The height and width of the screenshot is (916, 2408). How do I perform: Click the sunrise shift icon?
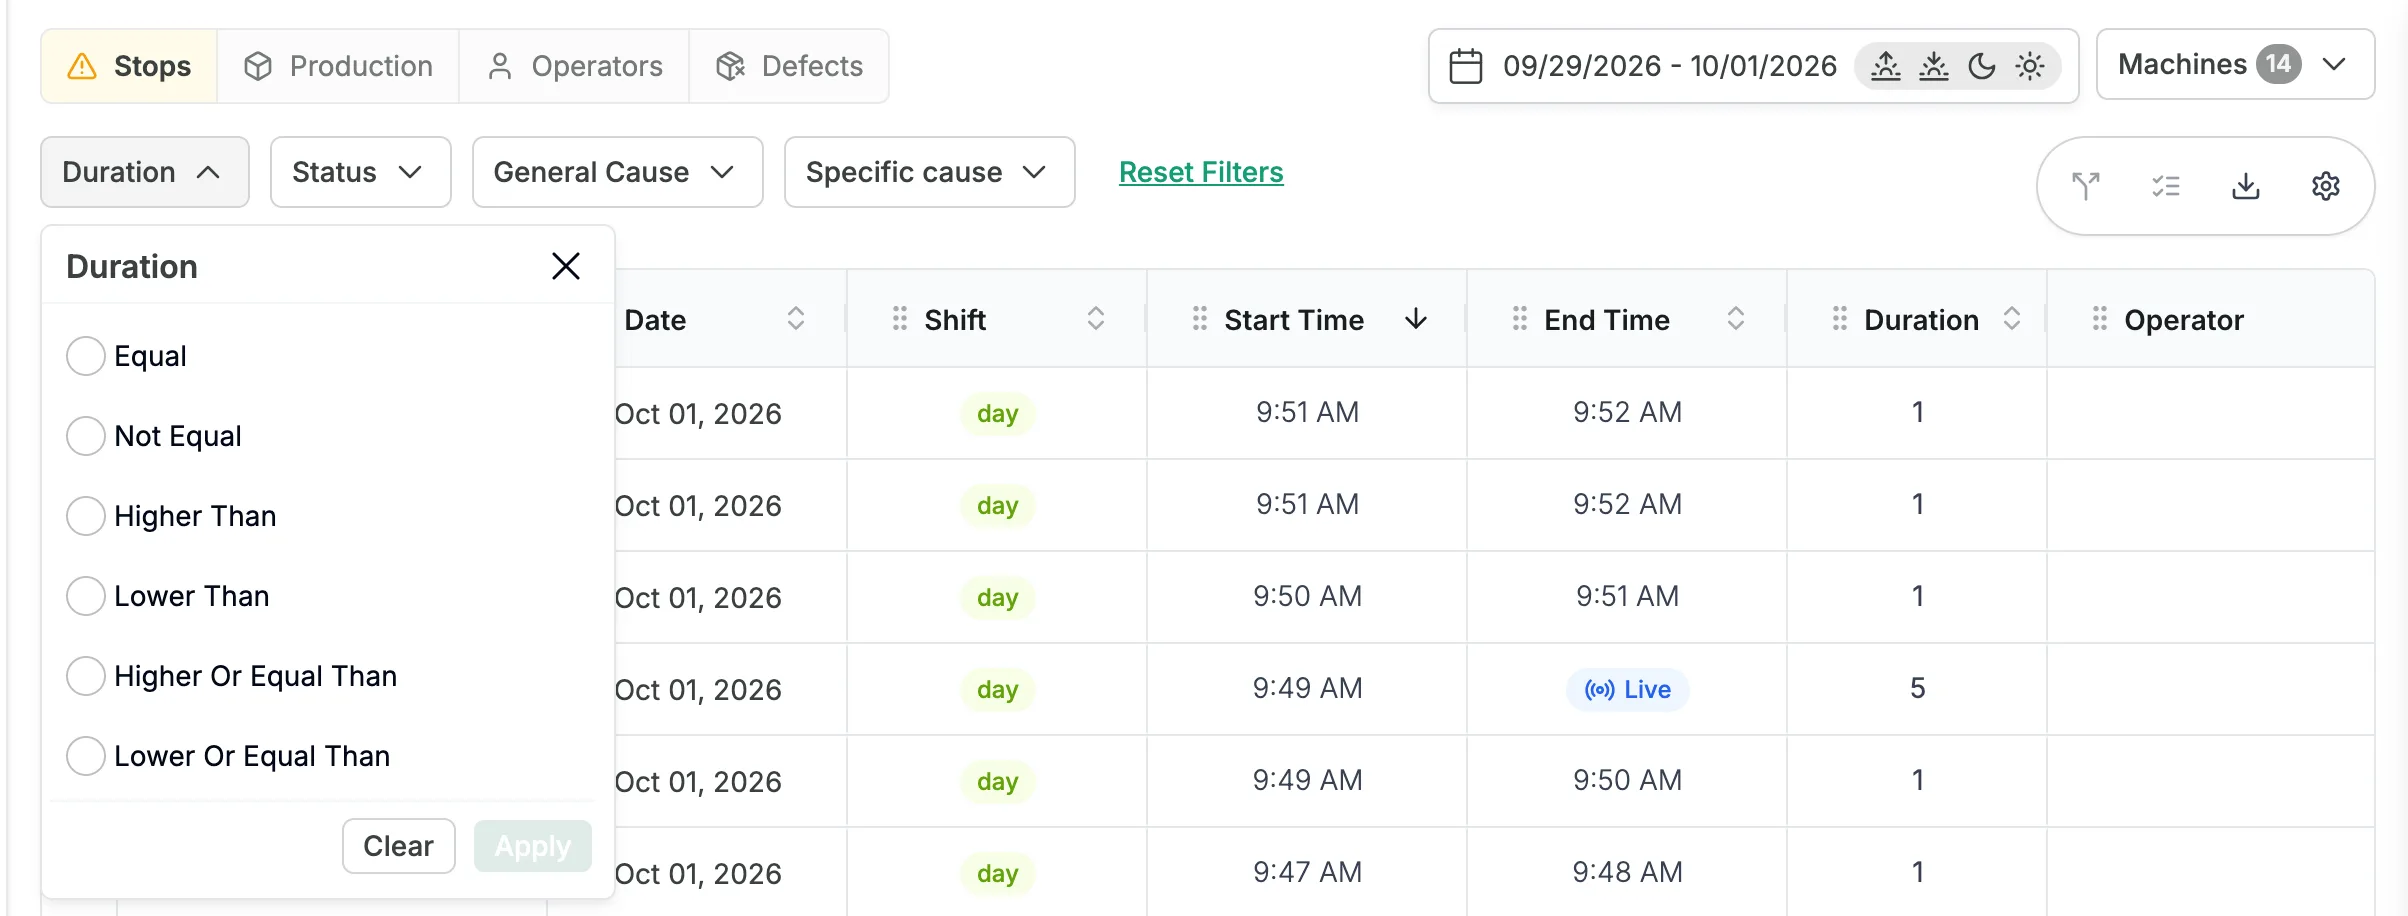1886,66
